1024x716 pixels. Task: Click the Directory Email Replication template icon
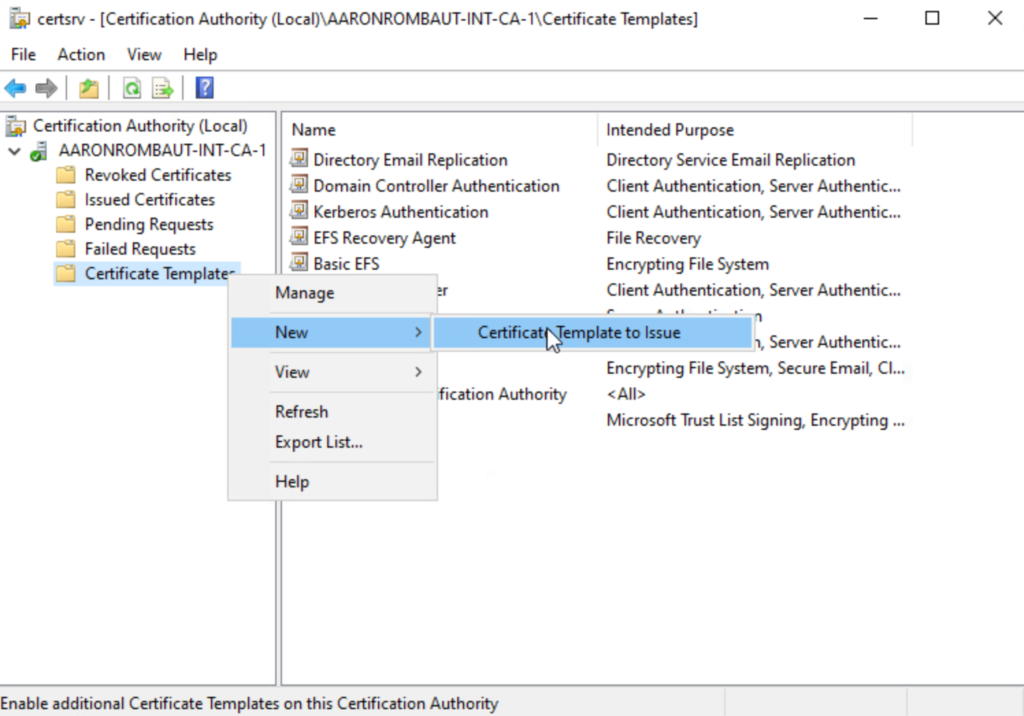point(299,160)
